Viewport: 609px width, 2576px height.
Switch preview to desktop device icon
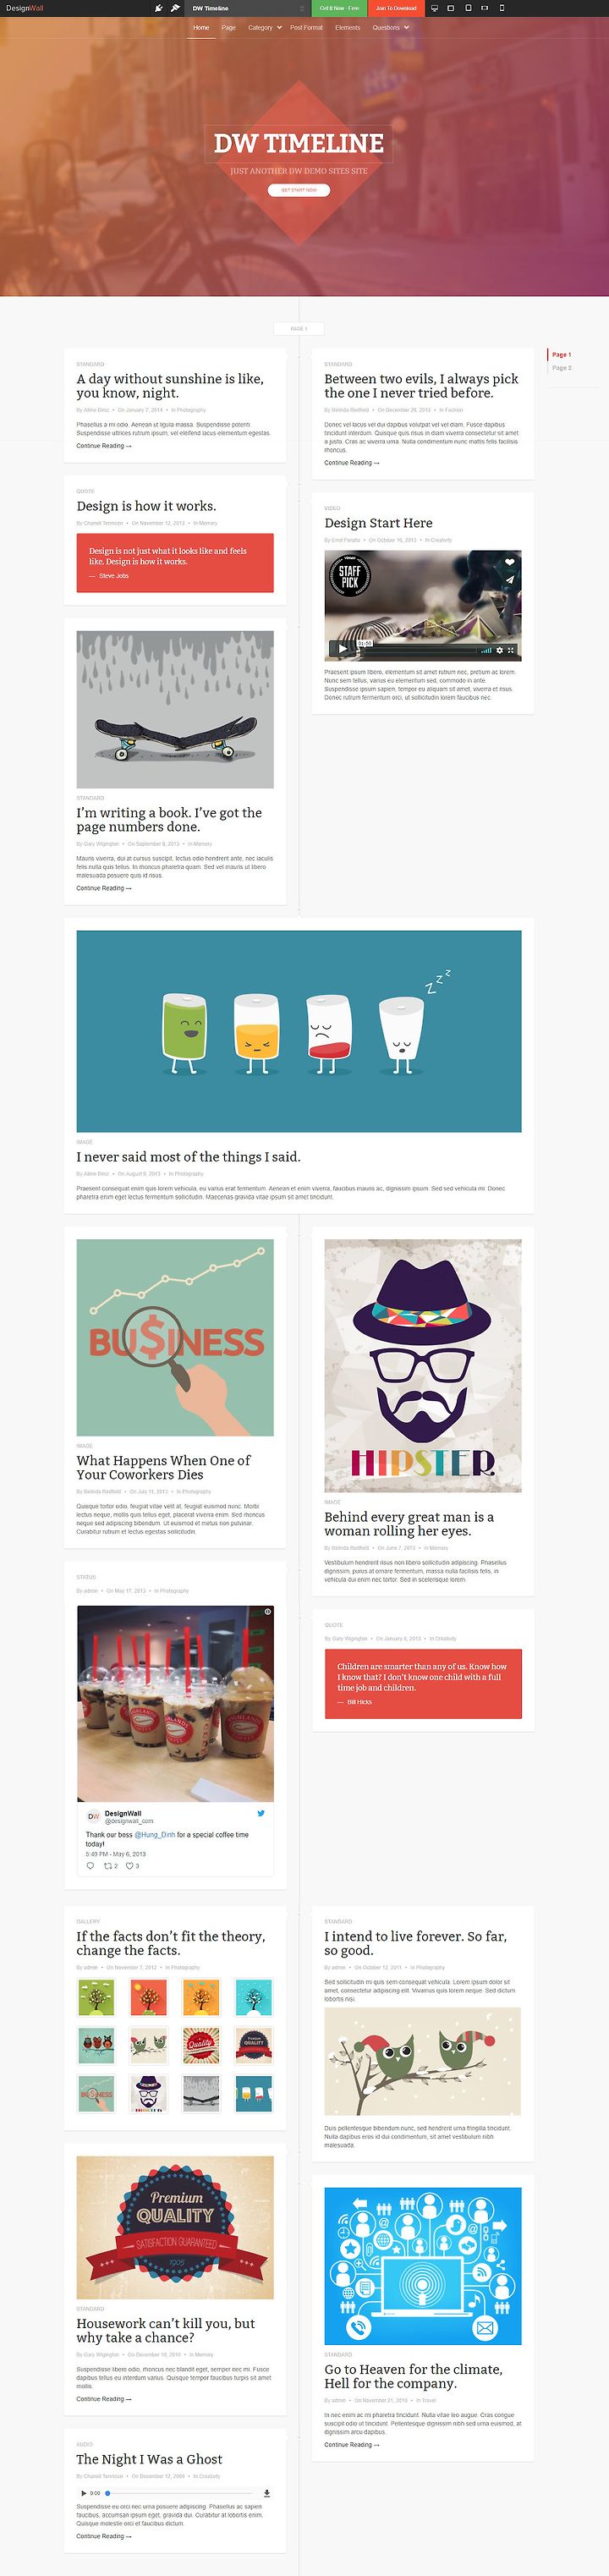click(x=434, y=8)
